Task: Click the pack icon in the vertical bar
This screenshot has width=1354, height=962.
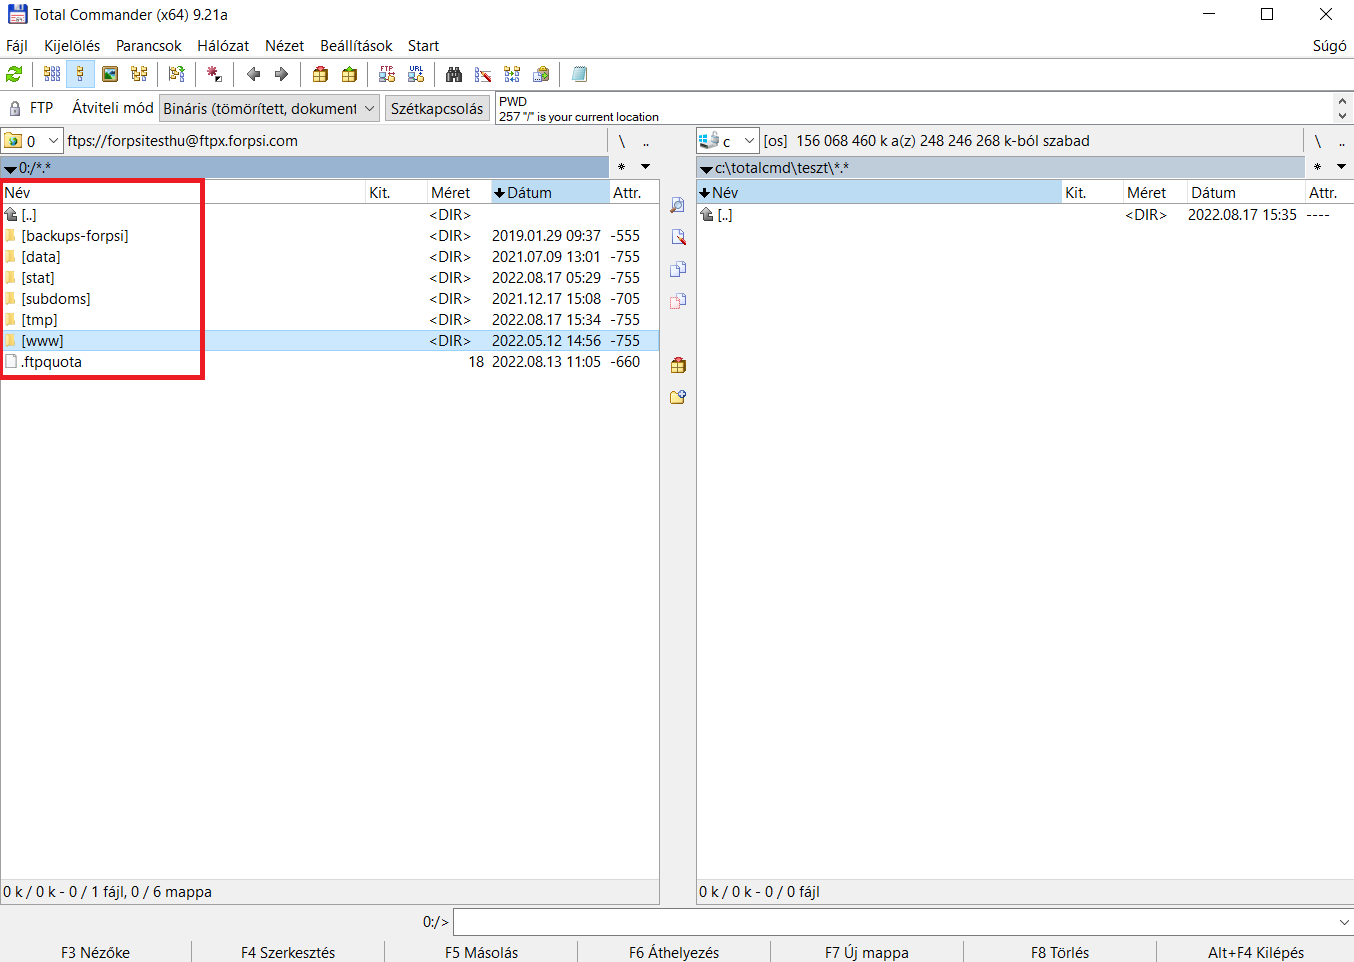Action: pos(678,365)
